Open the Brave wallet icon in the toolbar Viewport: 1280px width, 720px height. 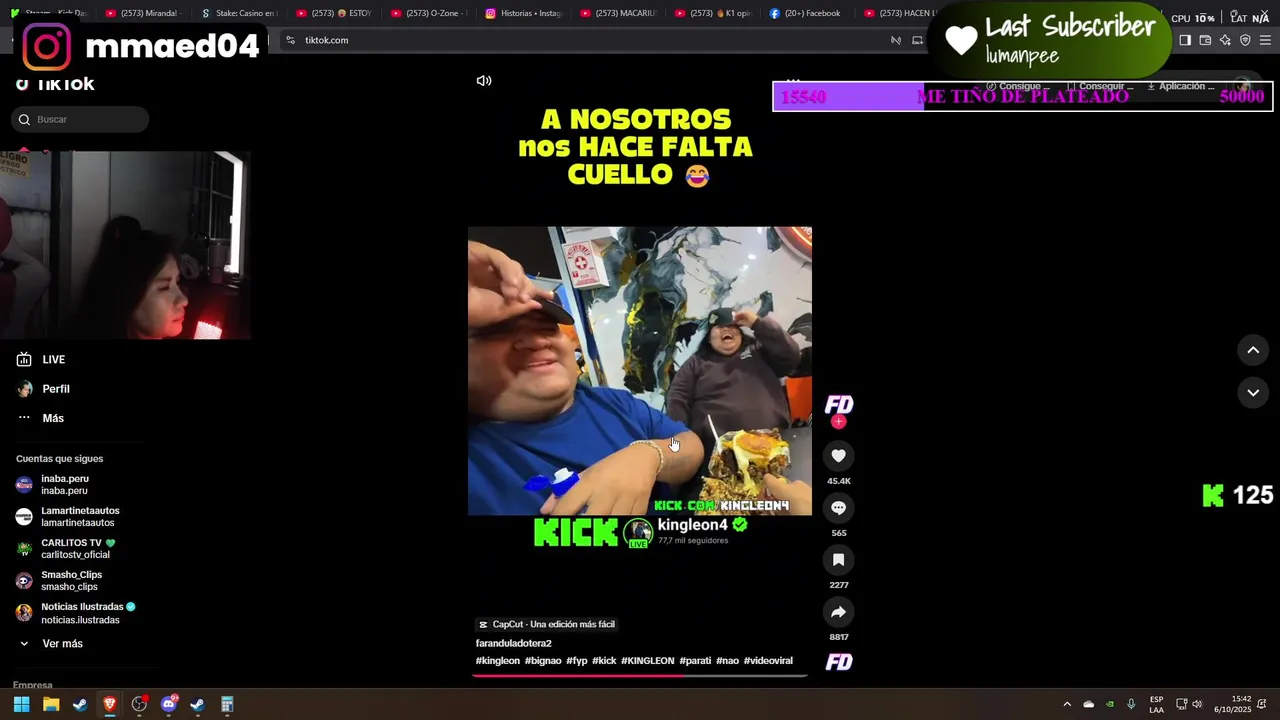tap(1205, 40)
